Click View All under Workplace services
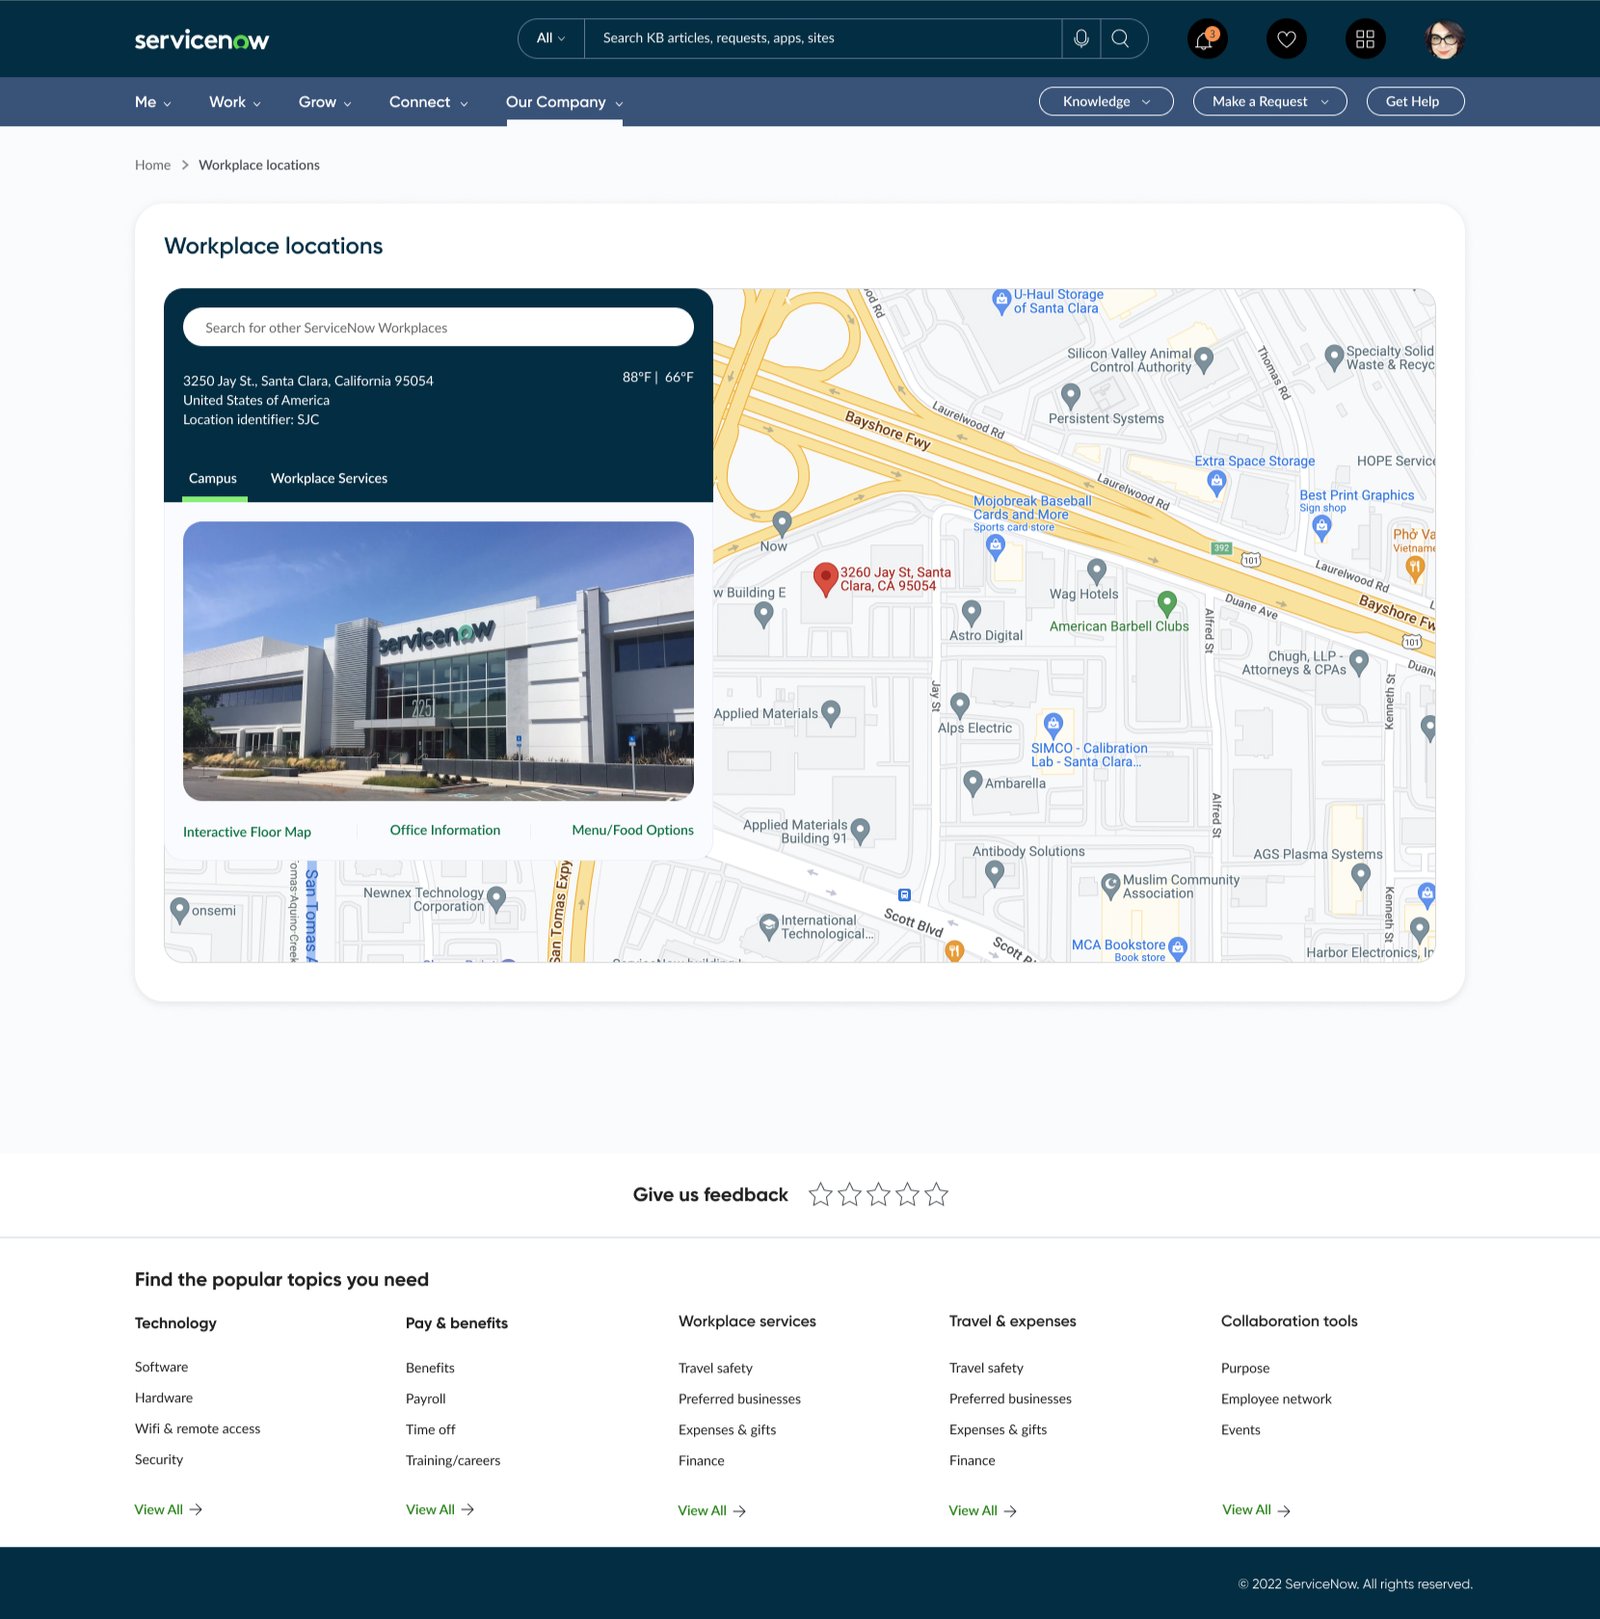The height and width of the screenshot is (1619, 1600). click(x=712, y=1510)
